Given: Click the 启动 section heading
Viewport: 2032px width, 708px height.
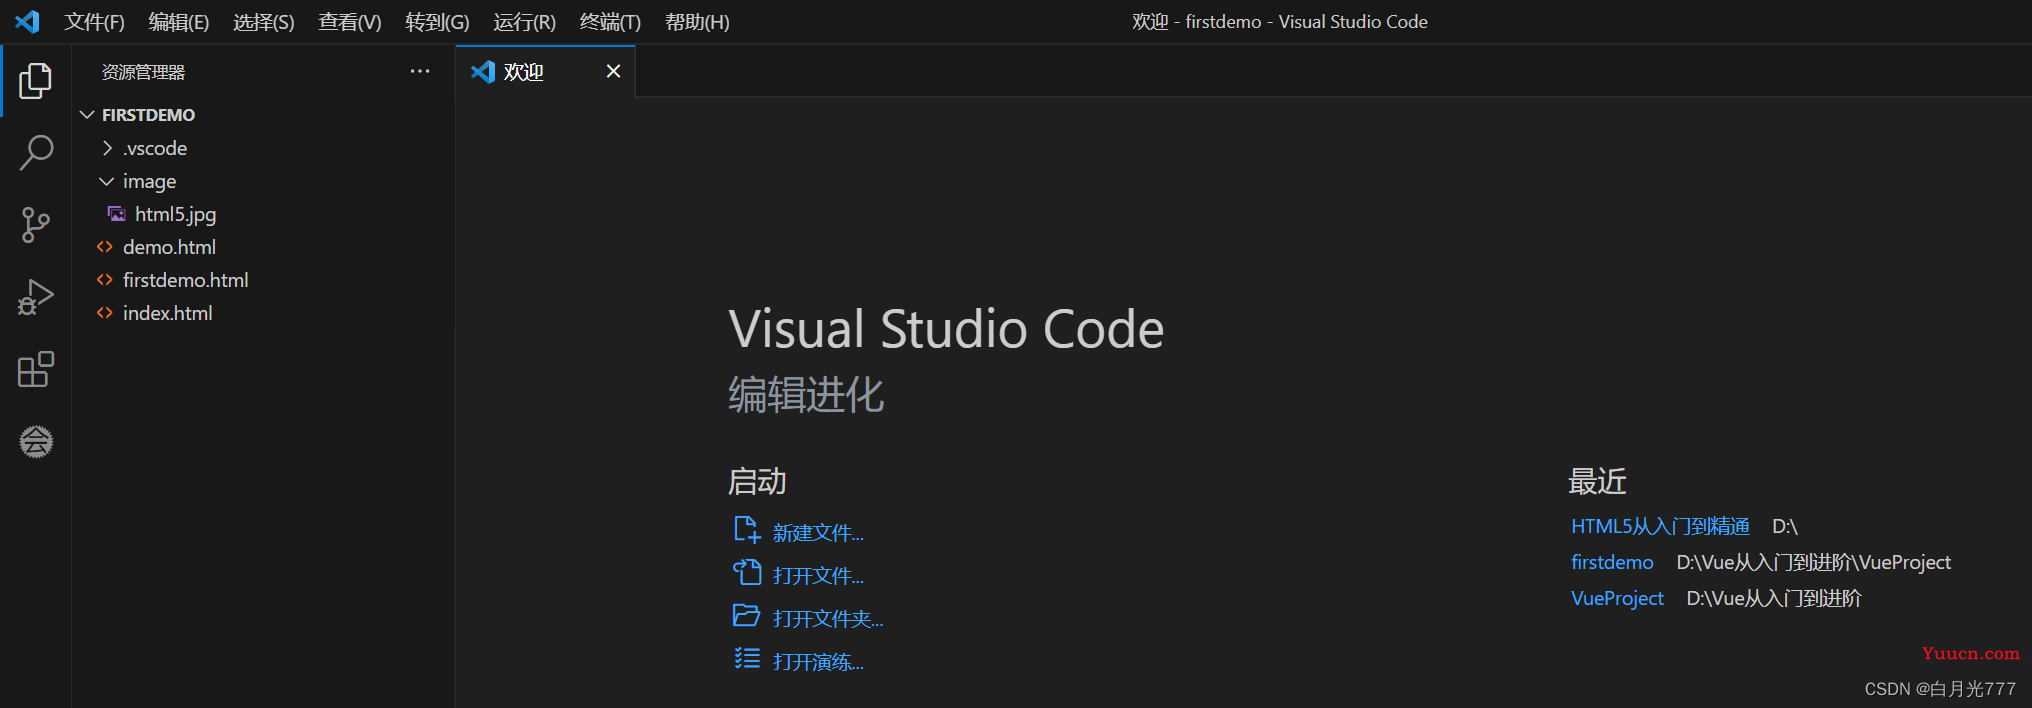Looking at the screenshot, I should point(757,481).
